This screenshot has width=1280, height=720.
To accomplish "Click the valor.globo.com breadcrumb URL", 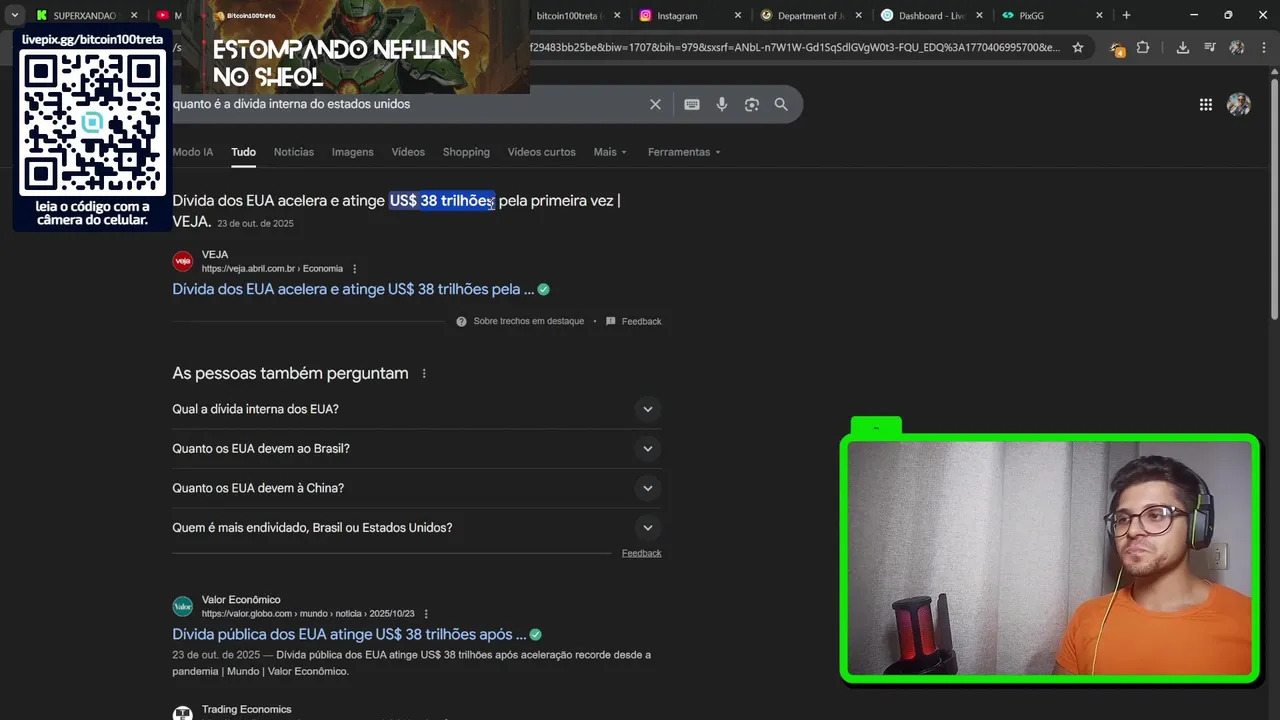I will pos(308,614).
